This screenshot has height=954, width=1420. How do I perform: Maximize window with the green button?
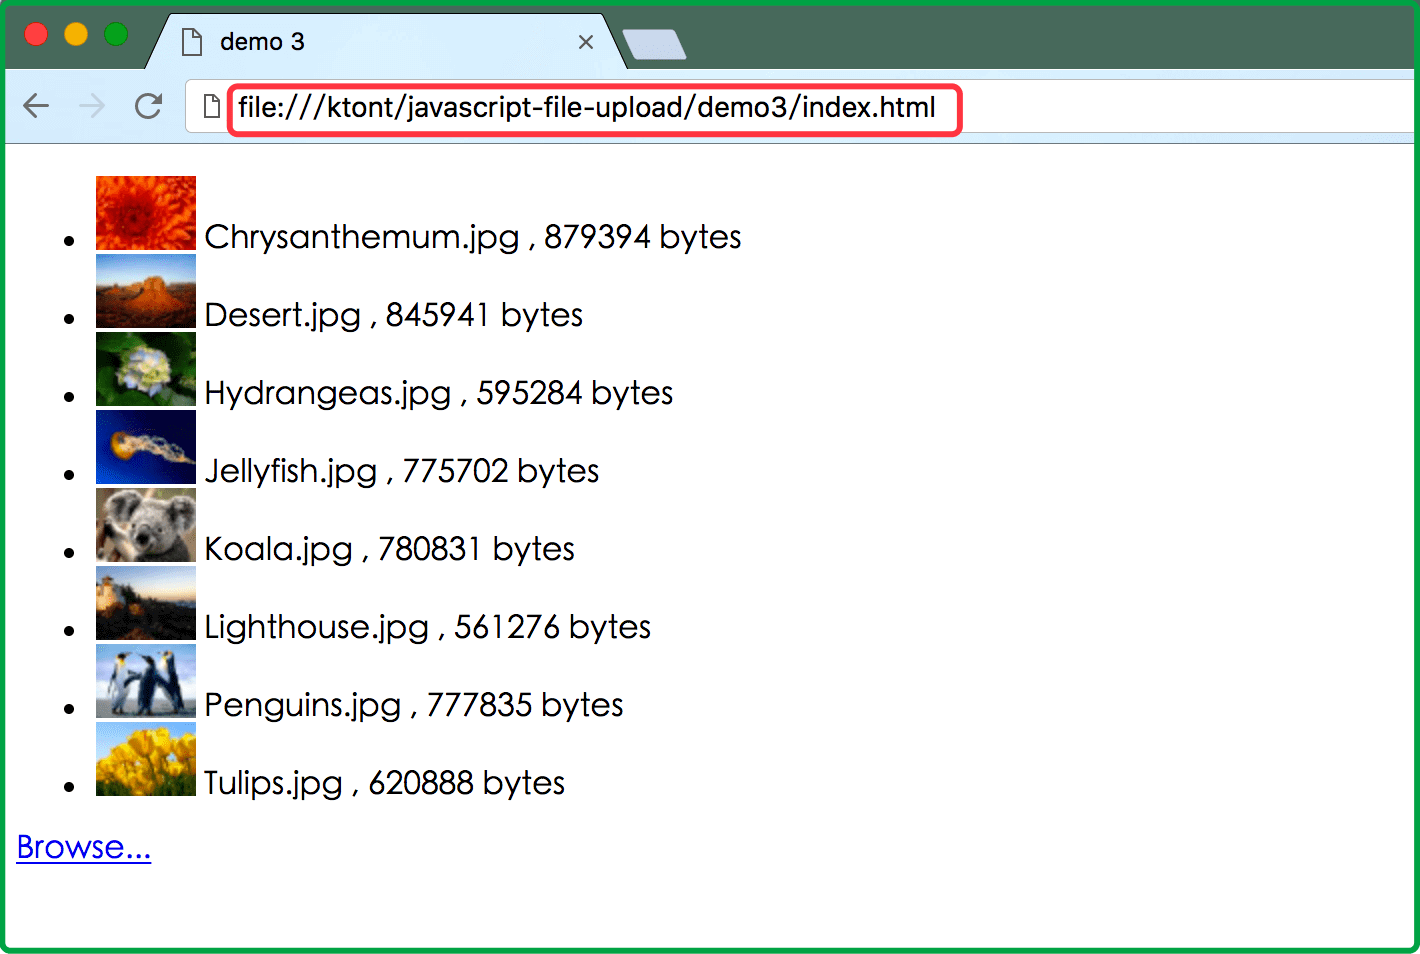click(x=116, y=34)
